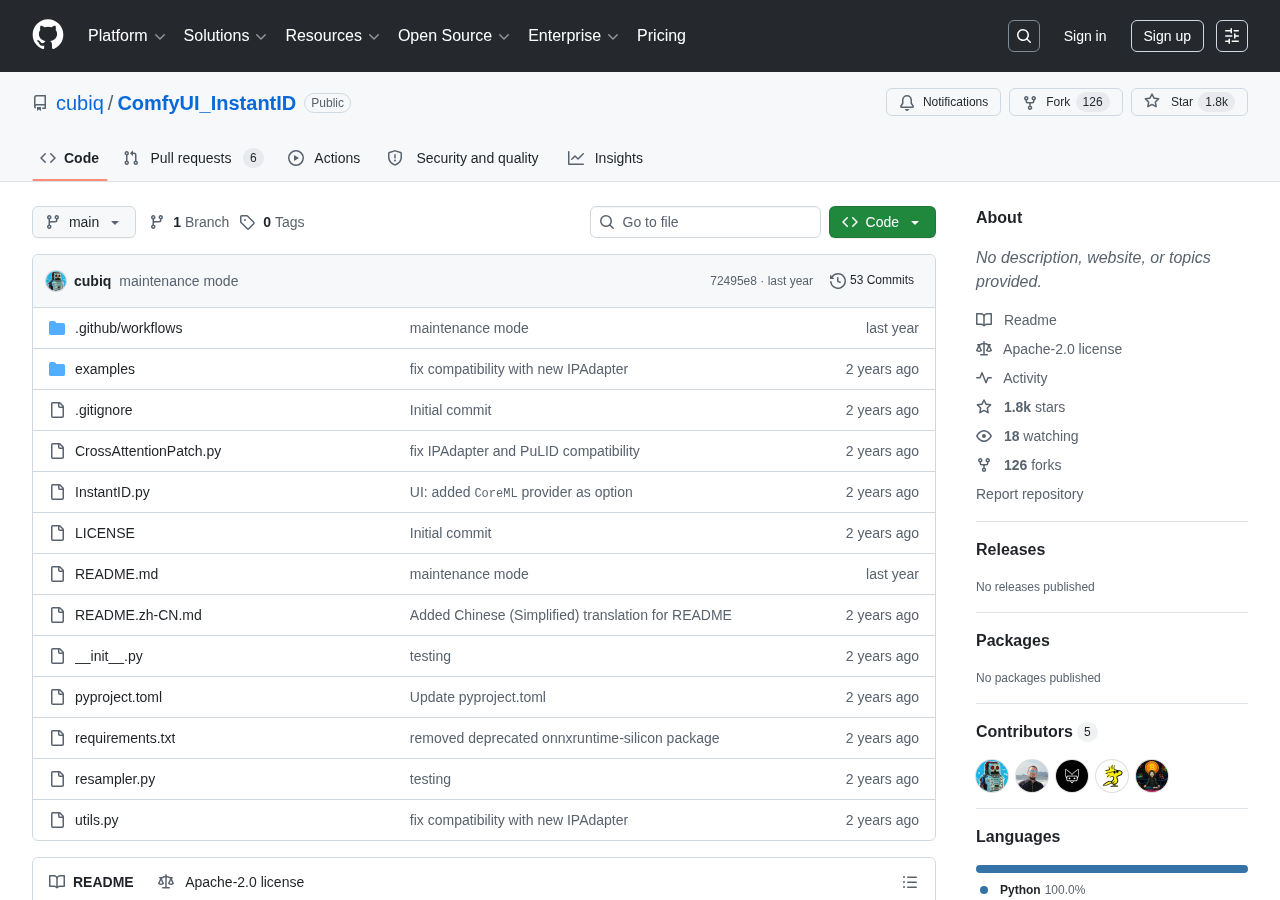1280x900 pixels.
Task: Expand the Solutions menu
Action: [225, 36]
